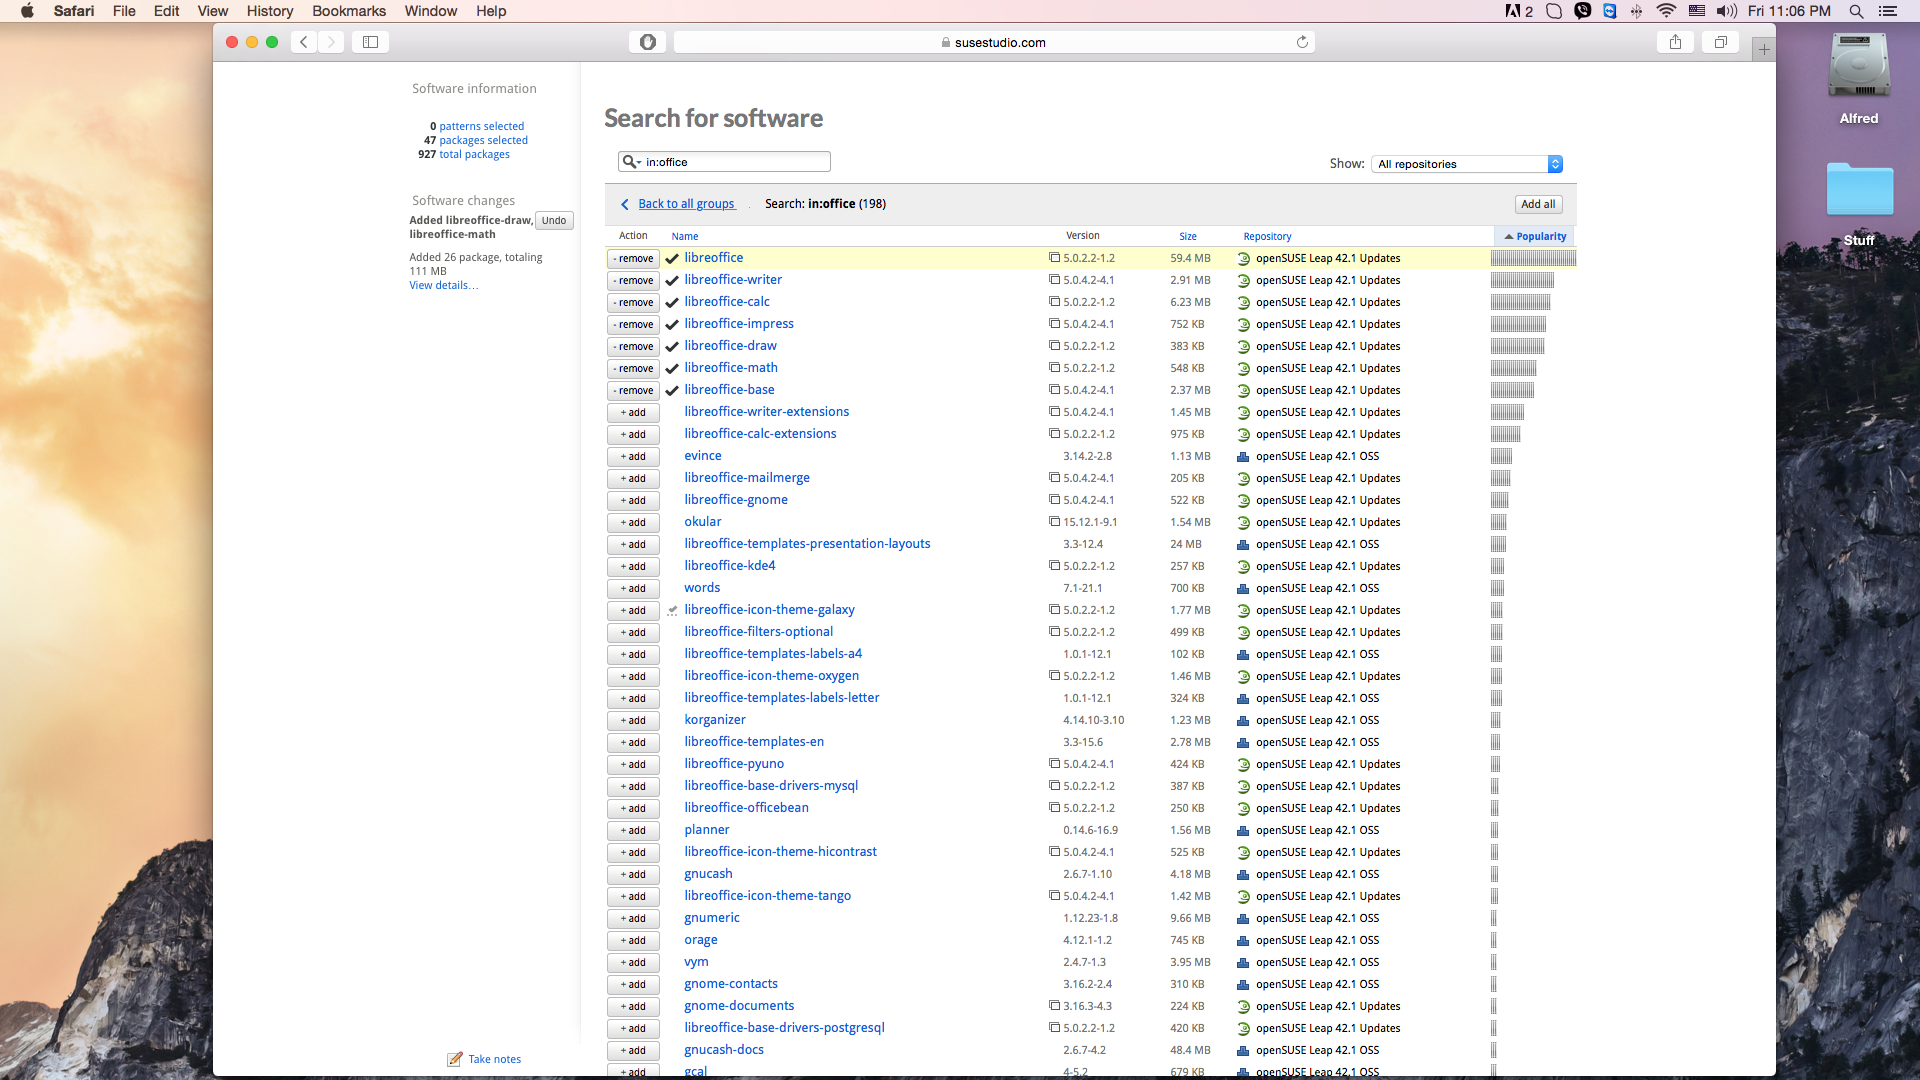Click the volume icon in menu bar
Image resolution: width=1920 pixels, height=1080 pixels.
tap(1727, 11)
